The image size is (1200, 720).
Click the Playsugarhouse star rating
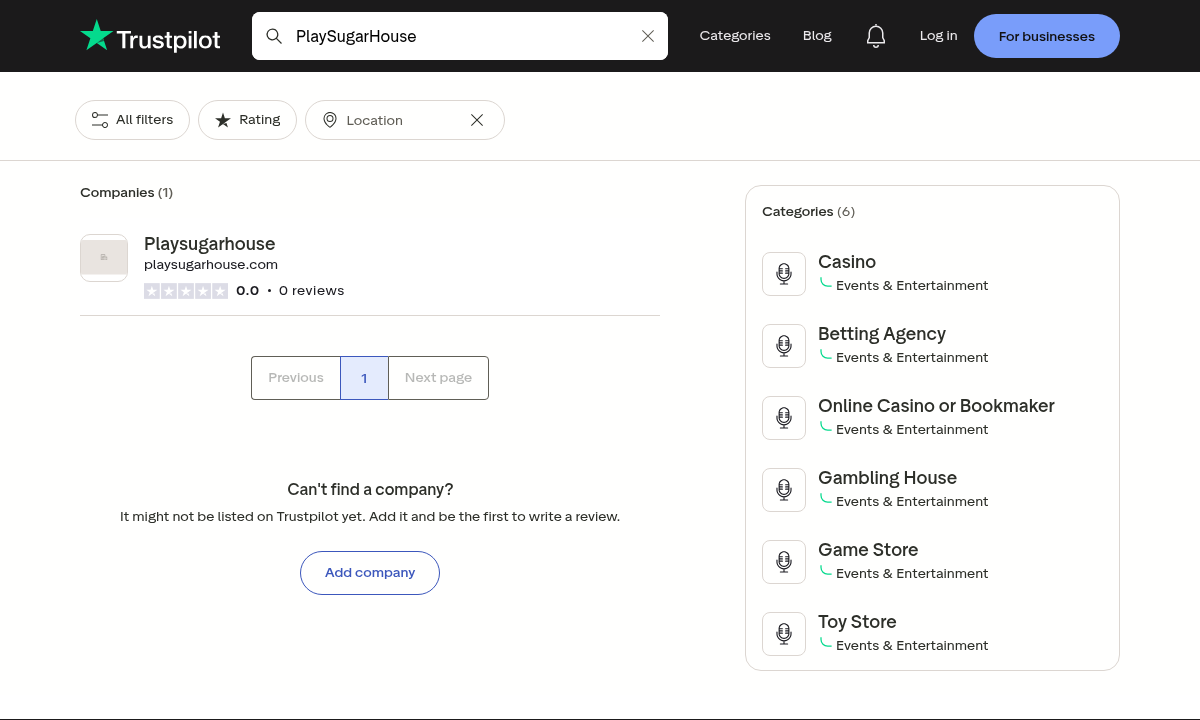click(186, 291)
